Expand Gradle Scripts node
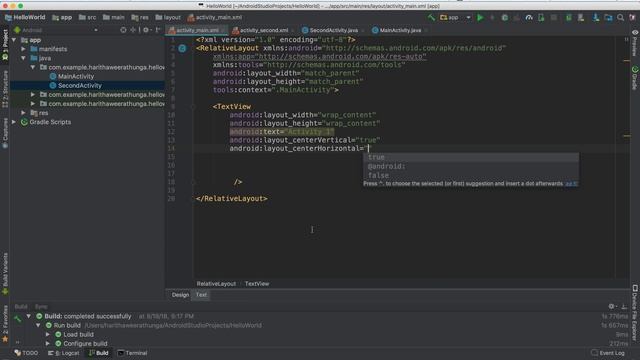Screen dimensions: 640x360 tap(14, 122)
